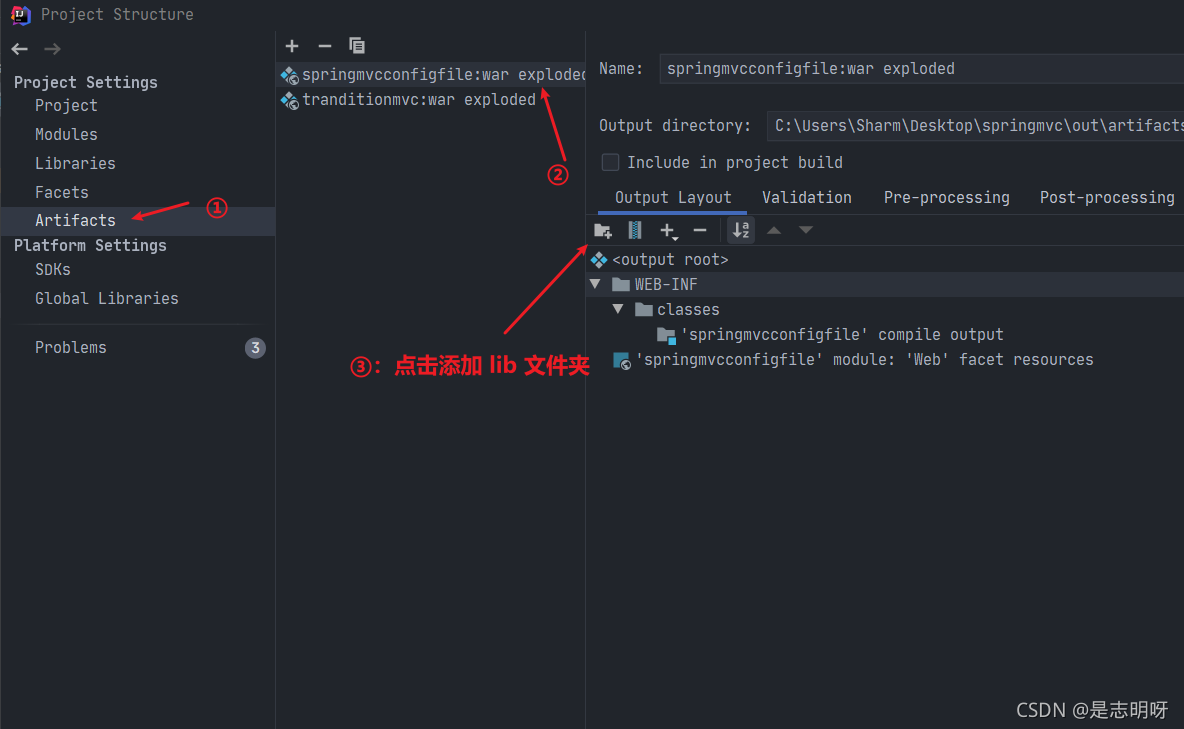
Task: Click the compile output module icon
Action: [x=666, y=335]
